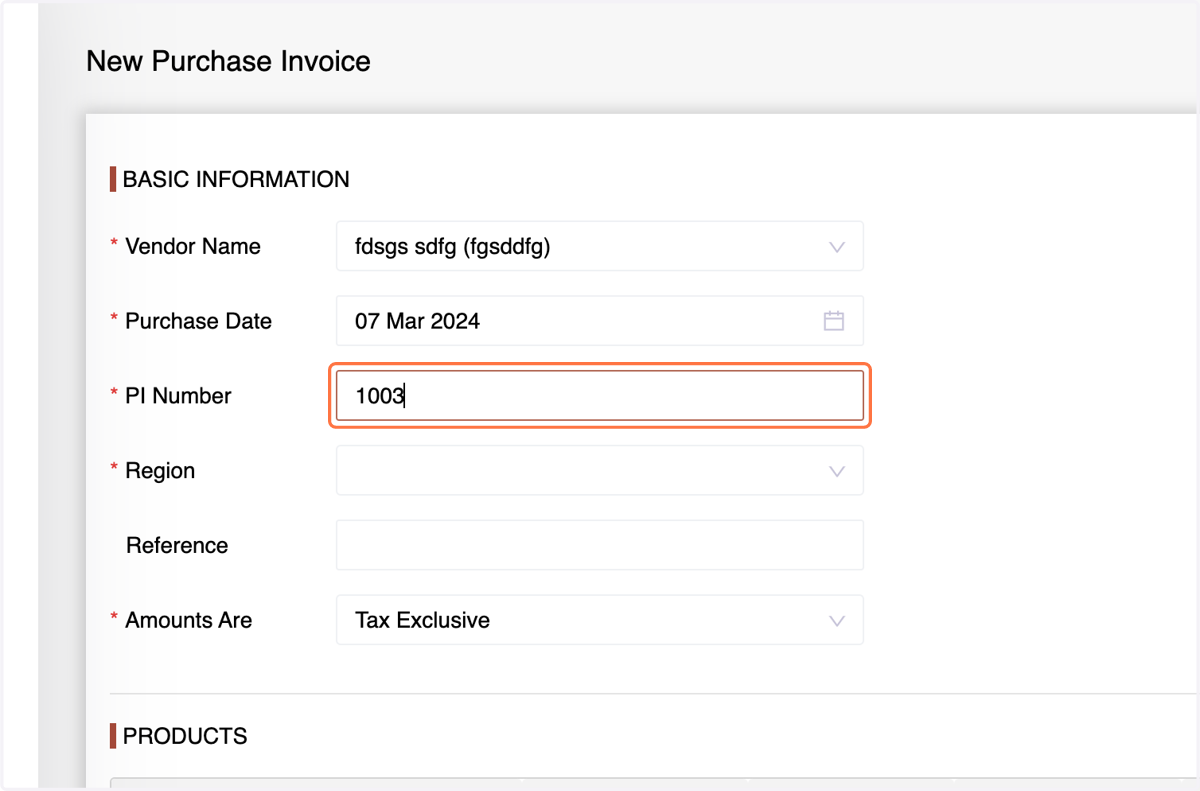
Task: Focus the PI Number field containing 1003
Action: pos(599,396)
